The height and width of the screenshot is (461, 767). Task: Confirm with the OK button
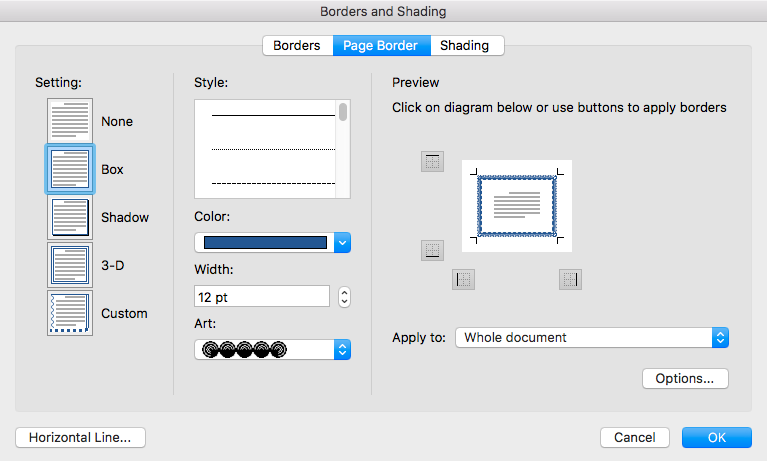tap(717, 438)
